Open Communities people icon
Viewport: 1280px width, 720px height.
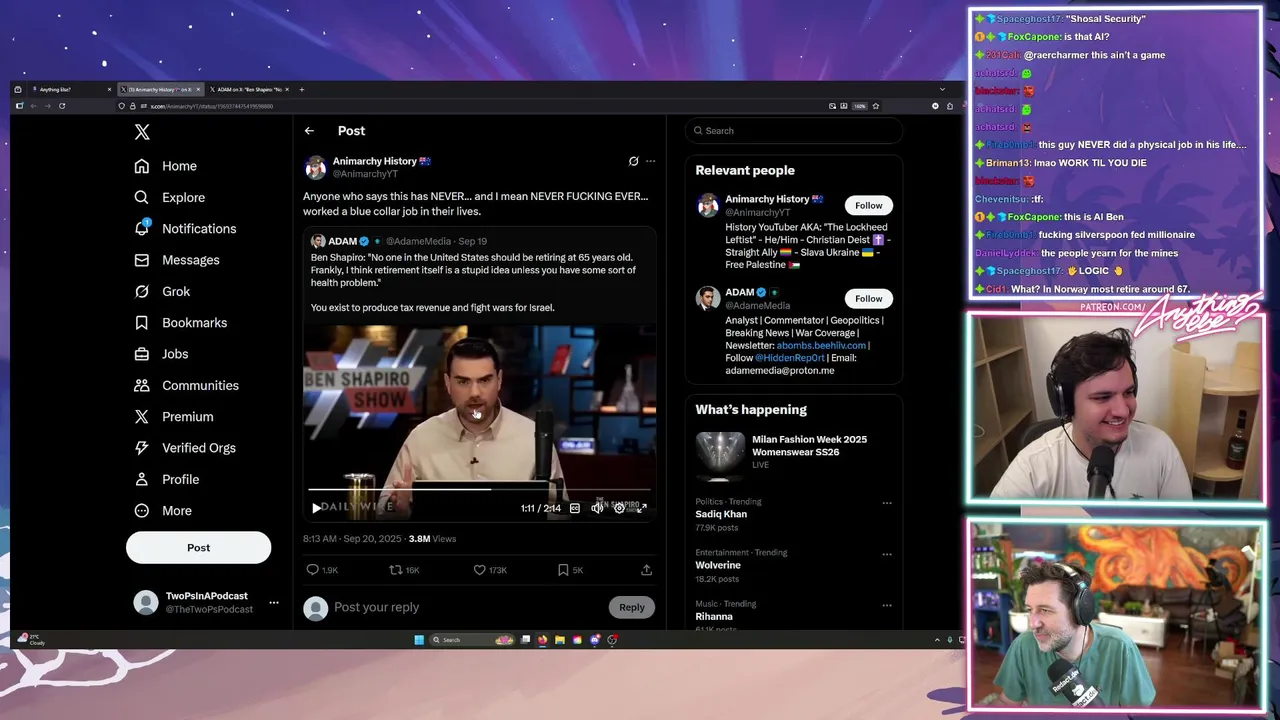[142, 385]
